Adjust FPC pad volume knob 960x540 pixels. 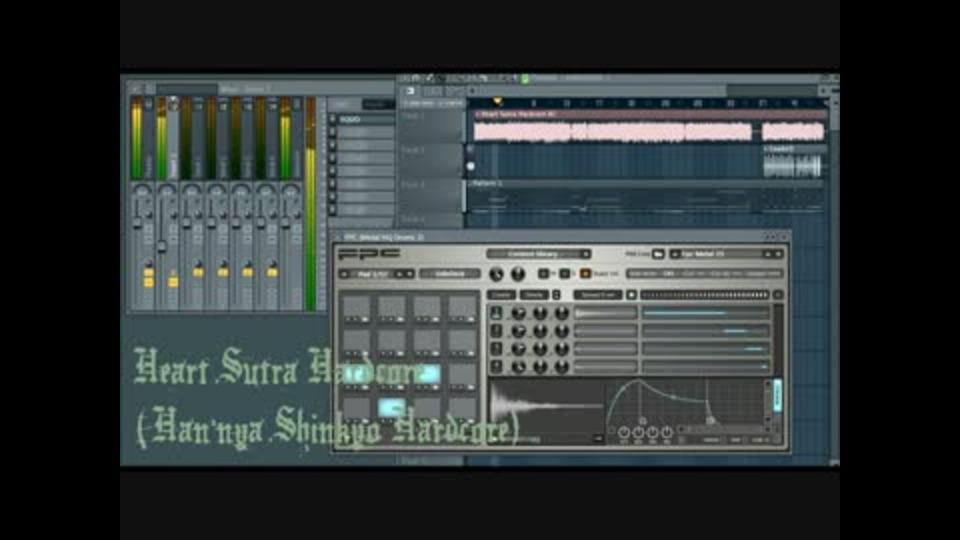pyautogui.click(x=497, y=274)
